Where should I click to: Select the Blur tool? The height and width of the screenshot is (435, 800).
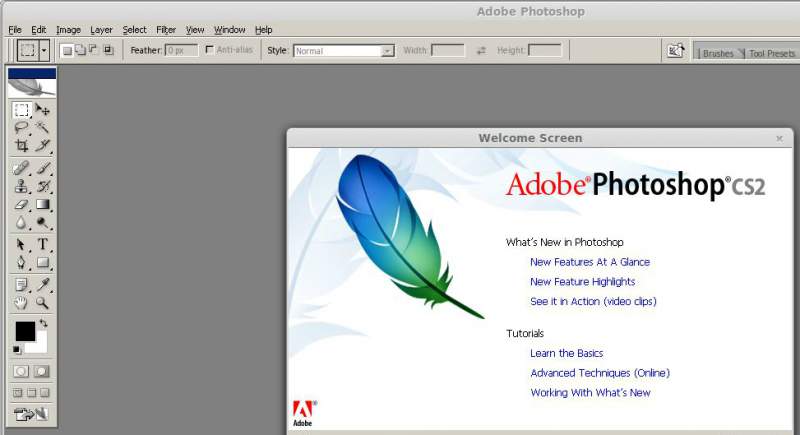(x=21, y=223)
